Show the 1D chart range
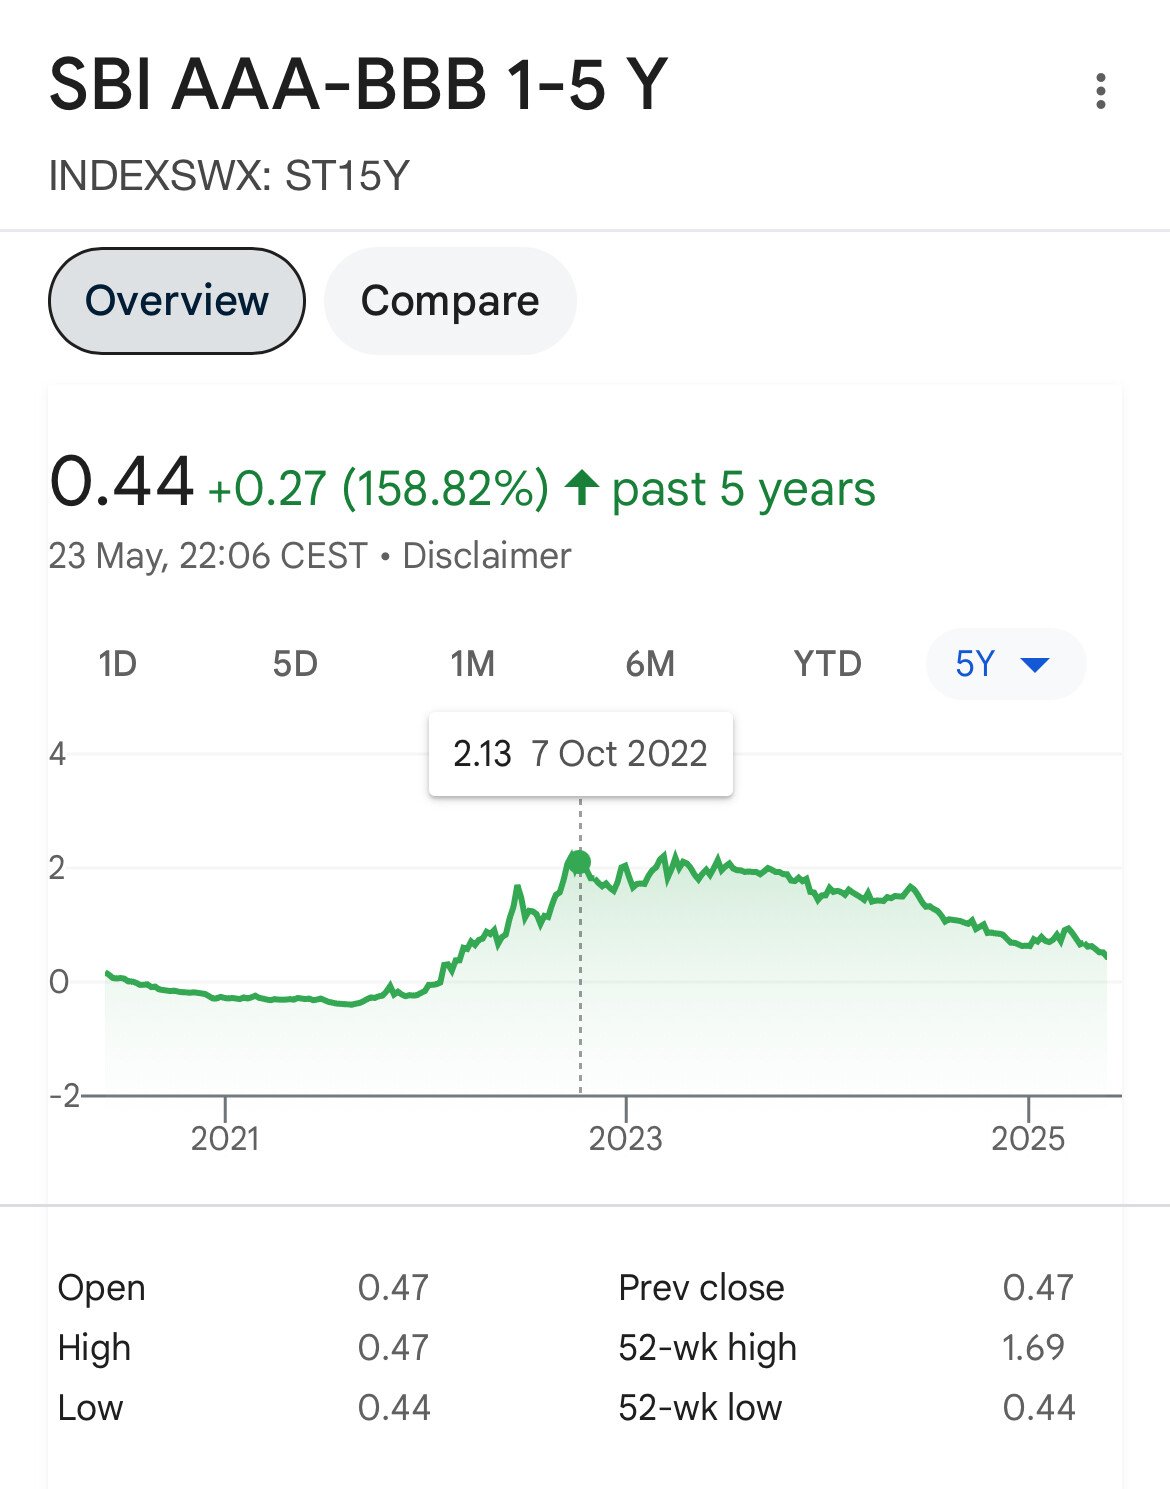The width and height of the screenshot is (1170, 1489). (118, 664)
